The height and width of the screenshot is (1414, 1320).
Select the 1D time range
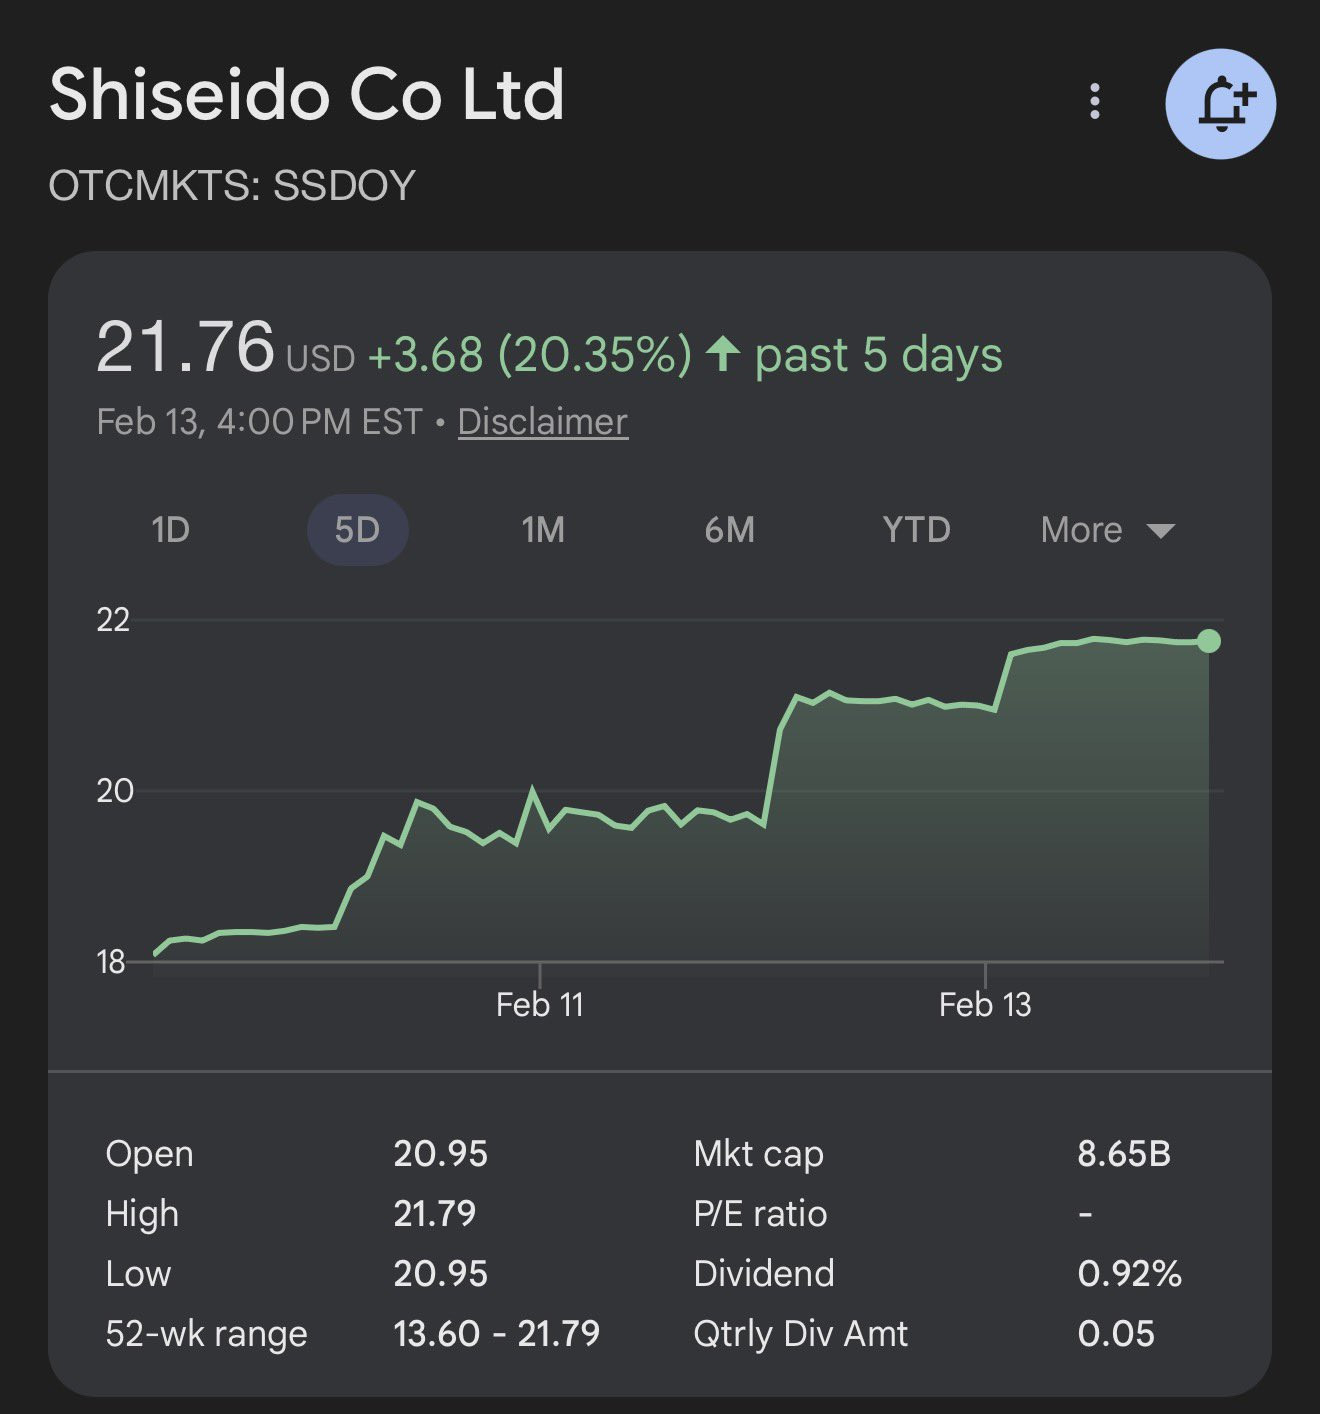(170, 529)
